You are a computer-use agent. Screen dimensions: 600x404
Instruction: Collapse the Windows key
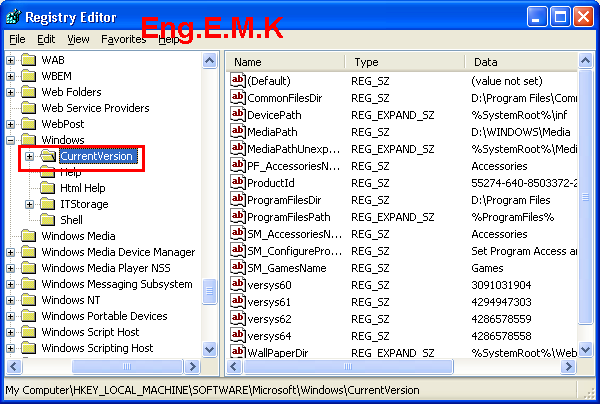11,140
